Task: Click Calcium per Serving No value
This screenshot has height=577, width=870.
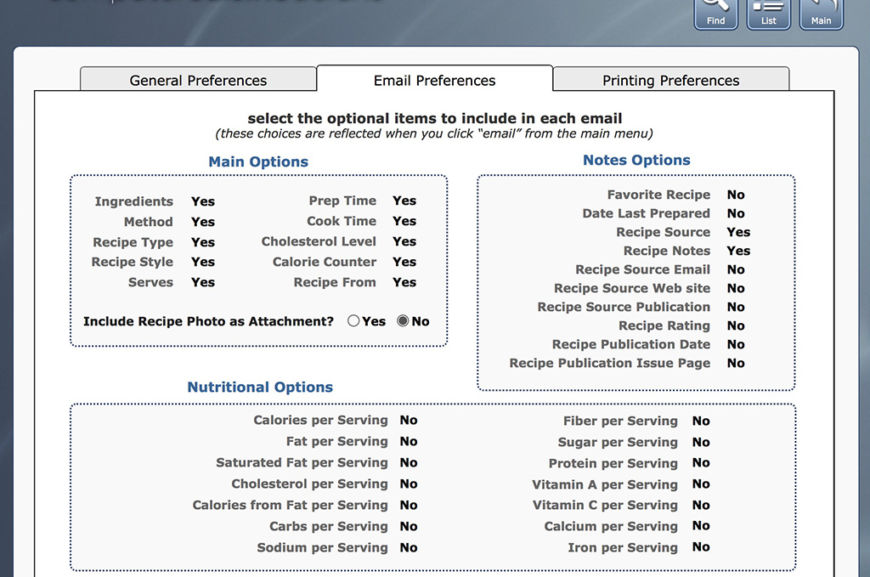Action: pos(701,526)
